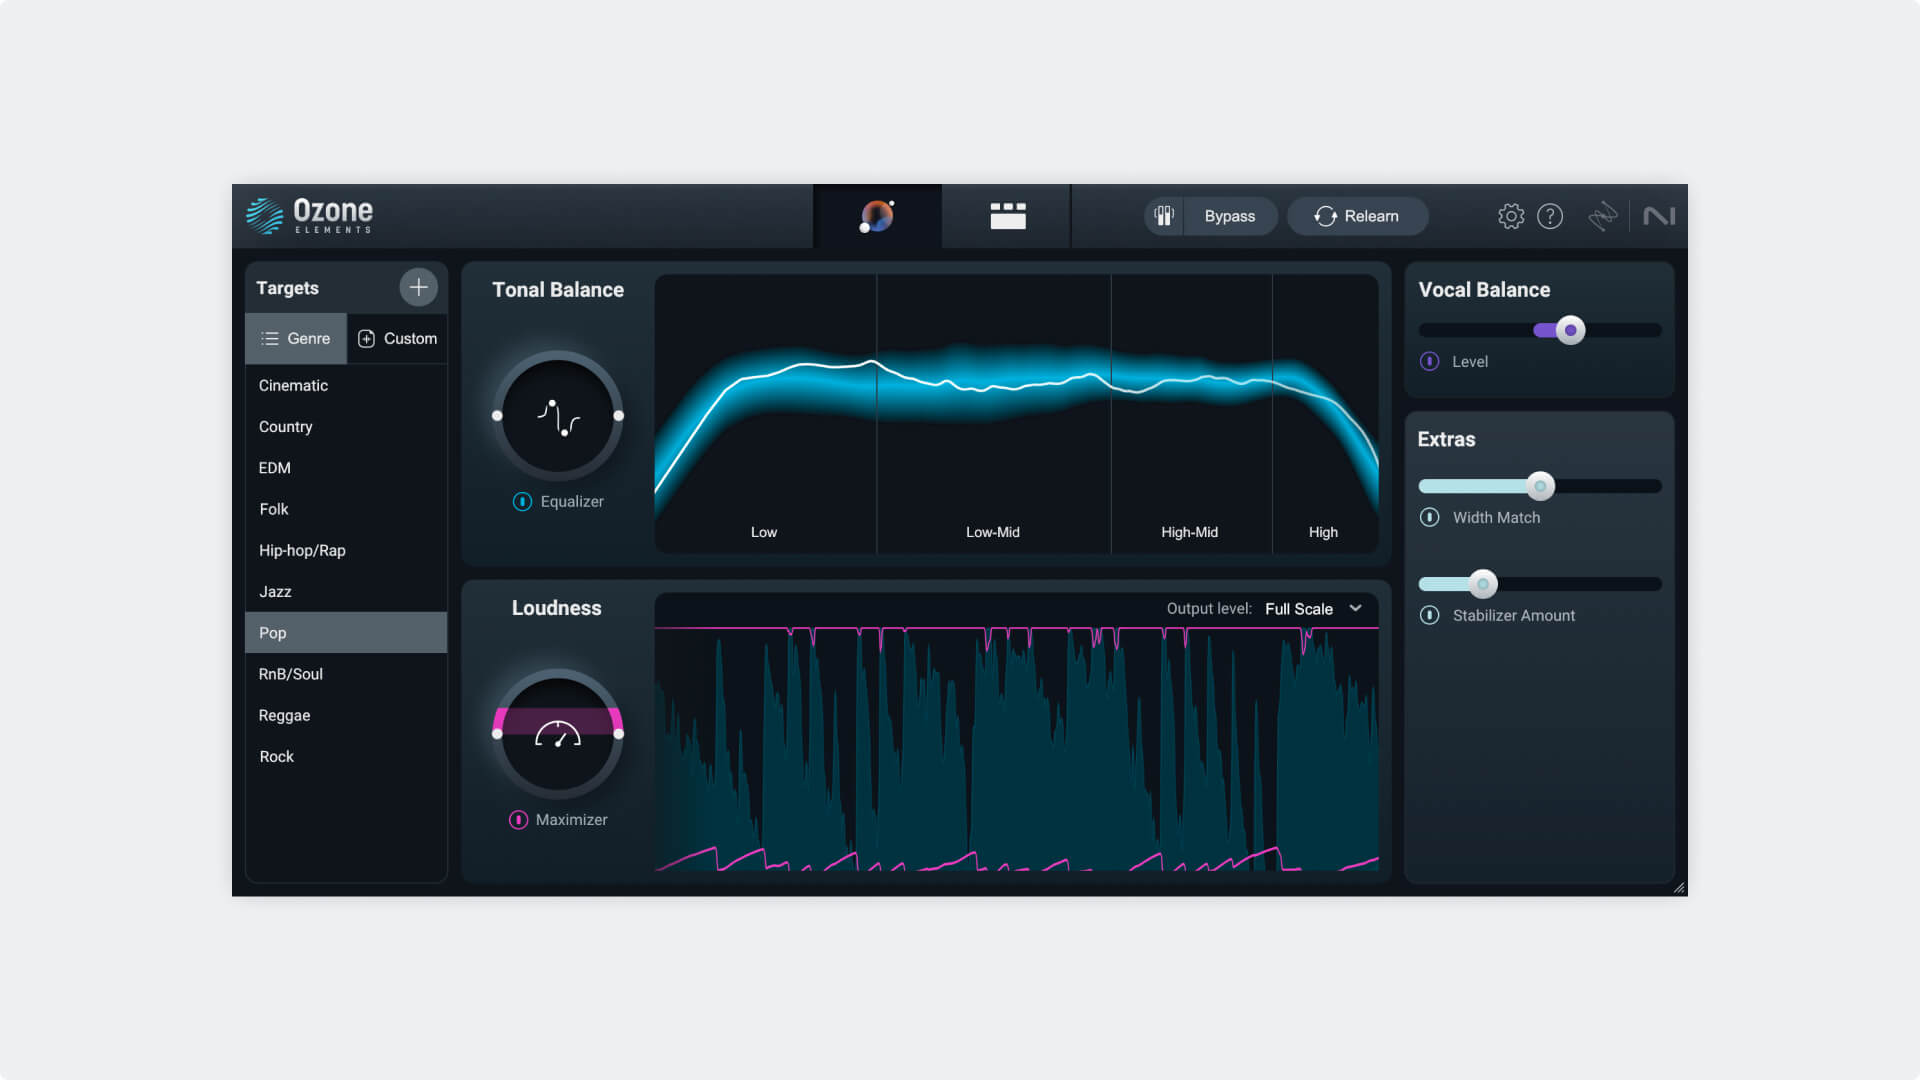The width and height of the screenshot is (1920, 1080).
Task: Click the help question mark icon
Action: coord(1551,215)
